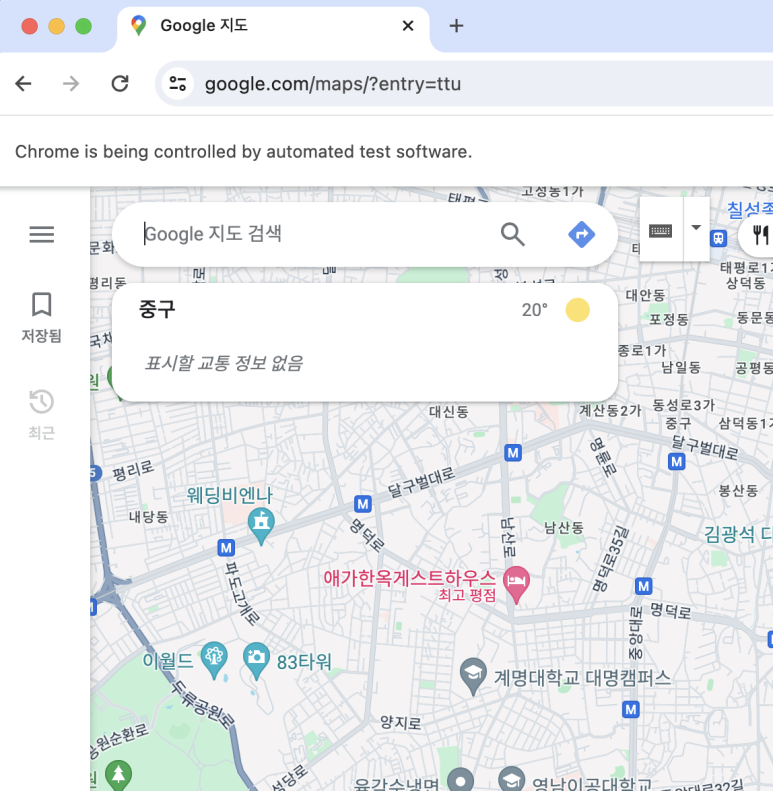Click the 계명대학교 대명캠퍼스 label
The width and height of the screenshot is (773, 791).
[x=582, y=677]
